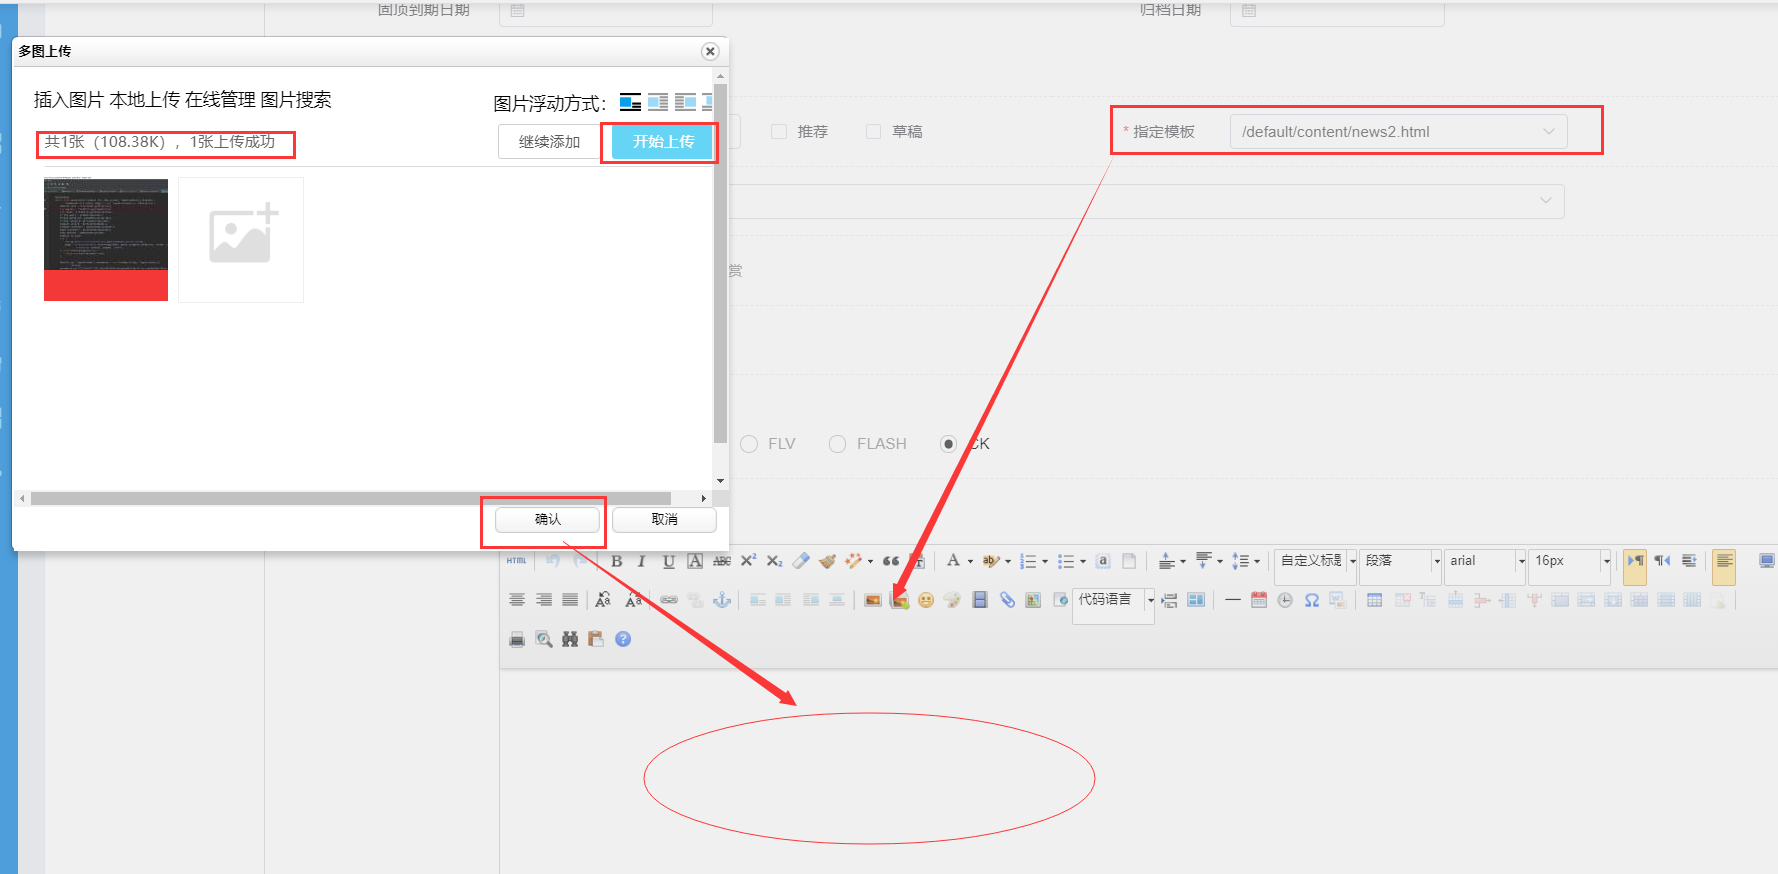Viewport: 1778px width, 874px height.
Task: Cancel the dialog with 取消 button
Action: click(x=664, y=520)
